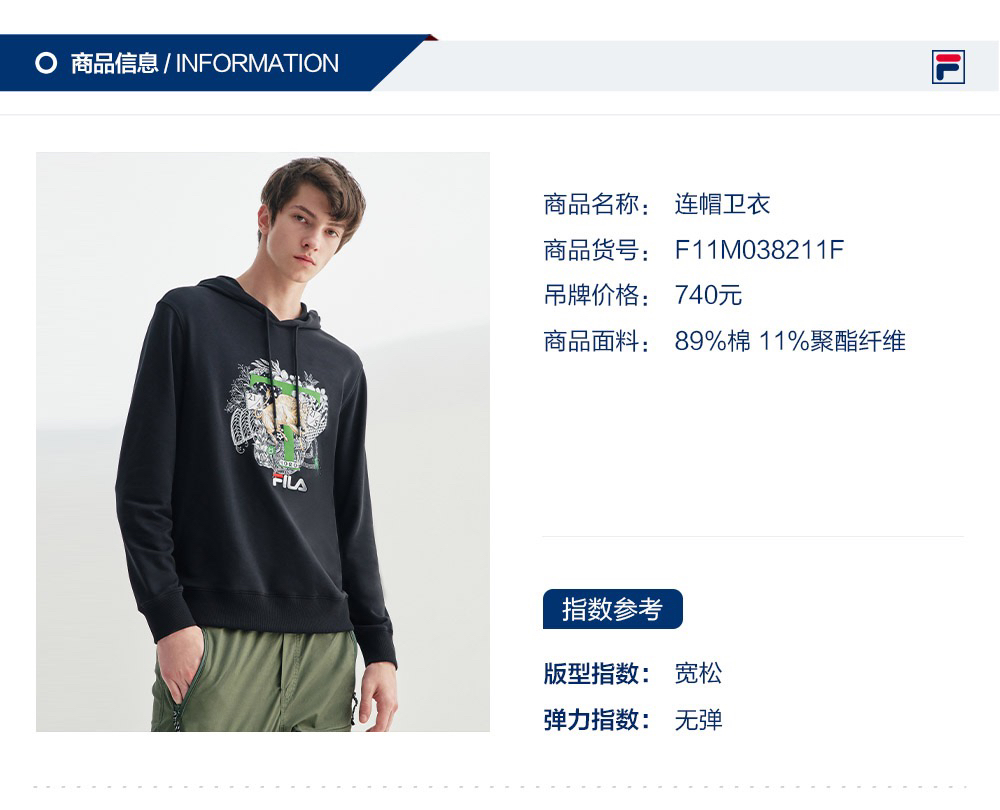
Task: Click the product name 连帽卫衣
Action: click(x=722, y=204)
